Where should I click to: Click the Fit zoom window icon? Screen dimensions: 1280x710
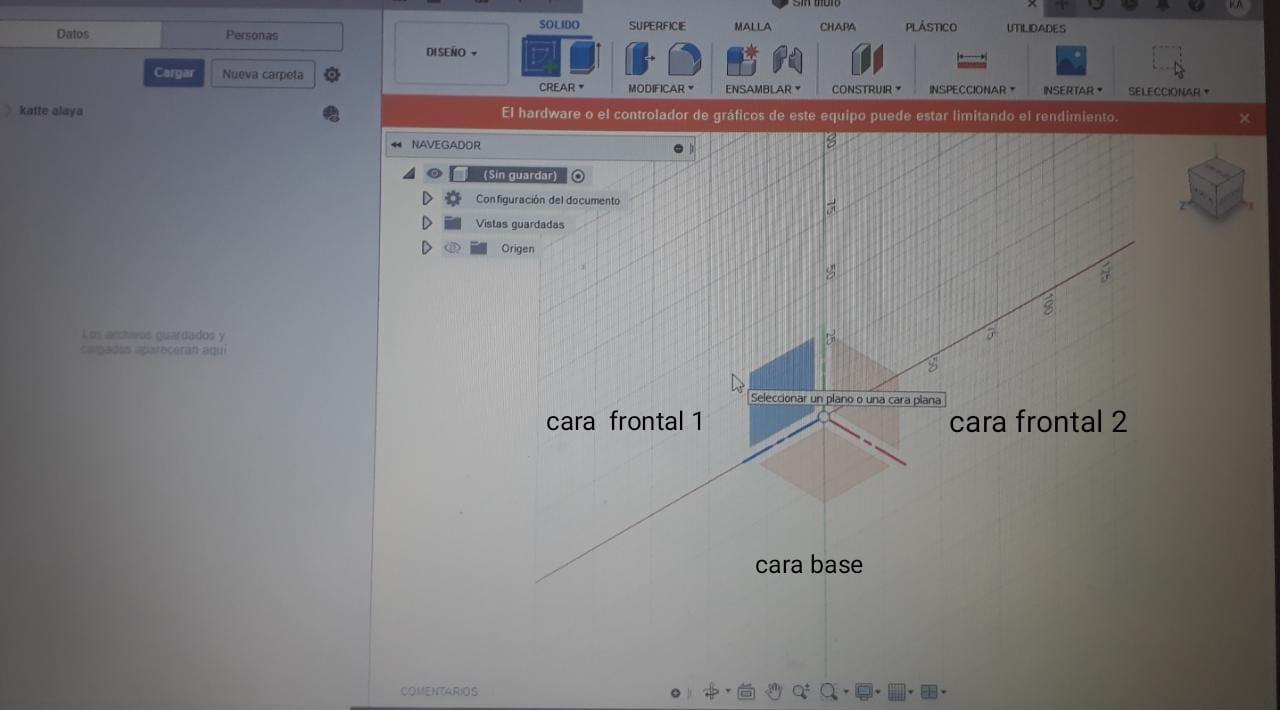pyautogui.click(x=829, y=691)
